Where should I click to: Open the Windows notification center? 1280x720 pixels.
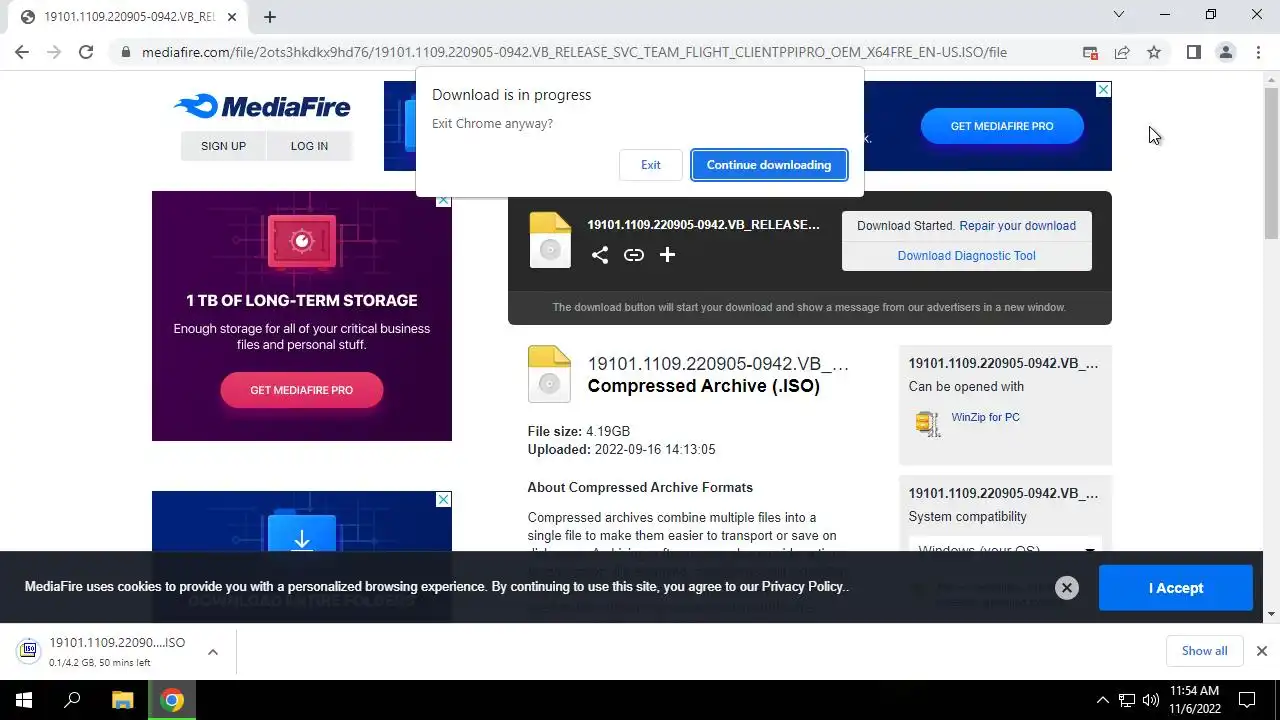[x=1247, y=700]
